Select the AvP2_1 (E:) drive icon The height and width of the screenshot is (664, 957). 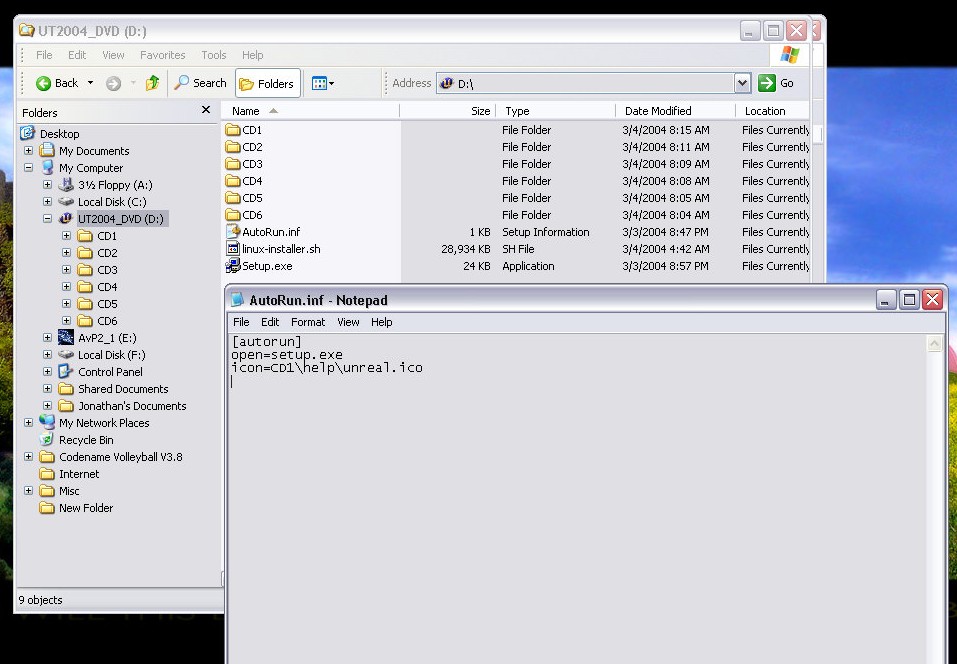coord(66,337)
